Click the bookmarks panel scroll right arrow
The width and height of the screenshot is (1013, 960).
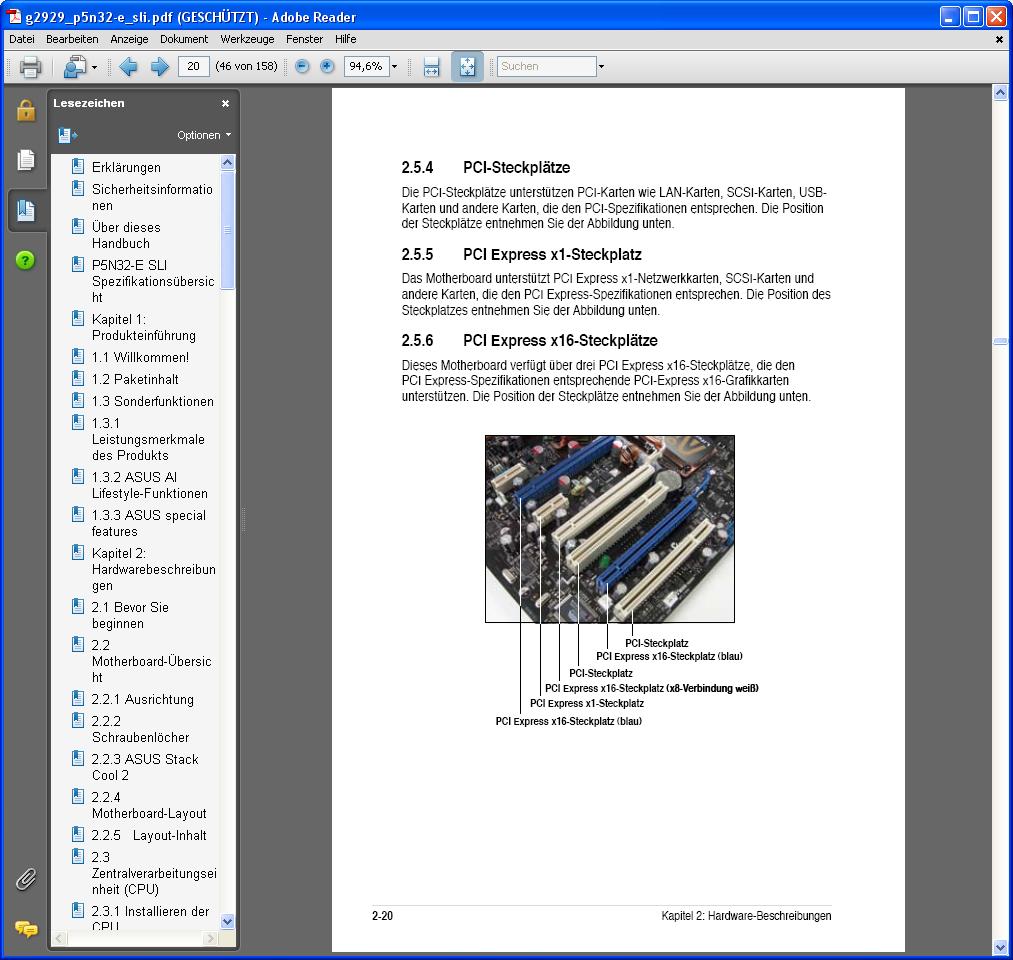211,938
